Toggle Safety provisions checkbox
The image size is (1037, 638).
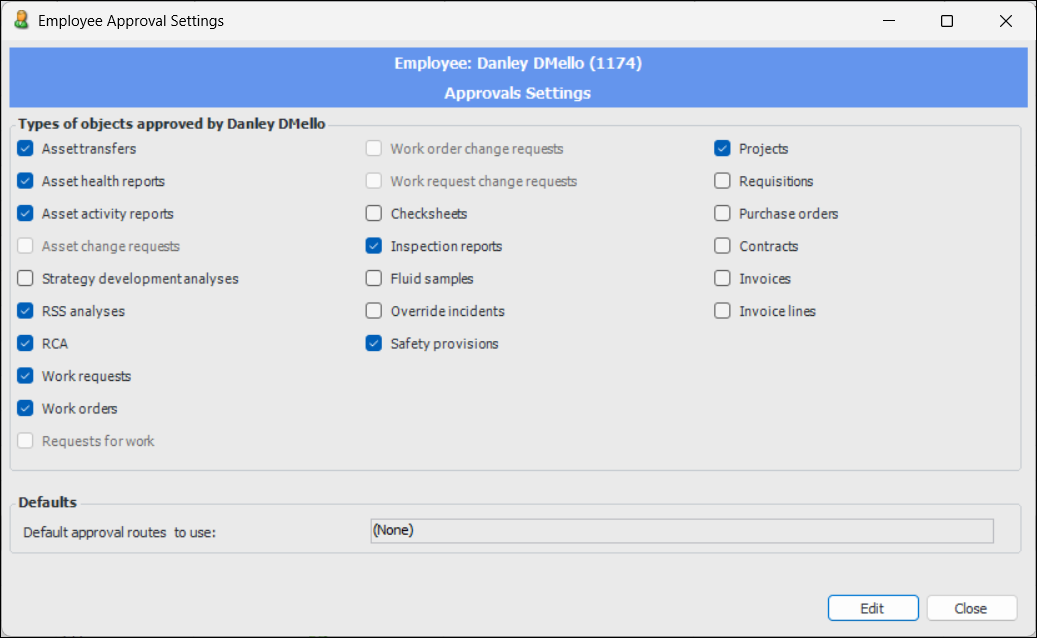pos(374,344)
